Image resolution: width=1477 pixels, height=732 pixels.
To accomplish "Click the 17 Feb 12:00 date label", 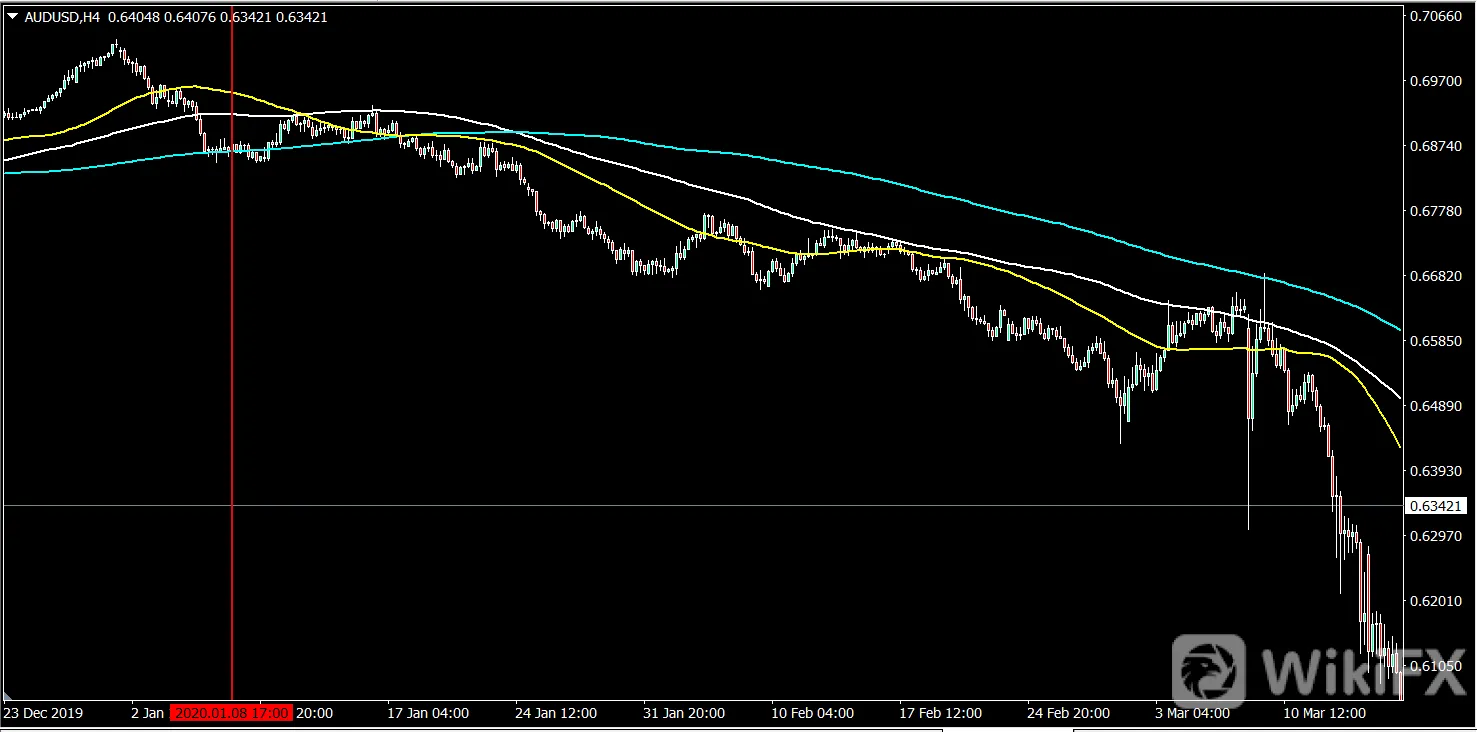I will coord(940,713).
